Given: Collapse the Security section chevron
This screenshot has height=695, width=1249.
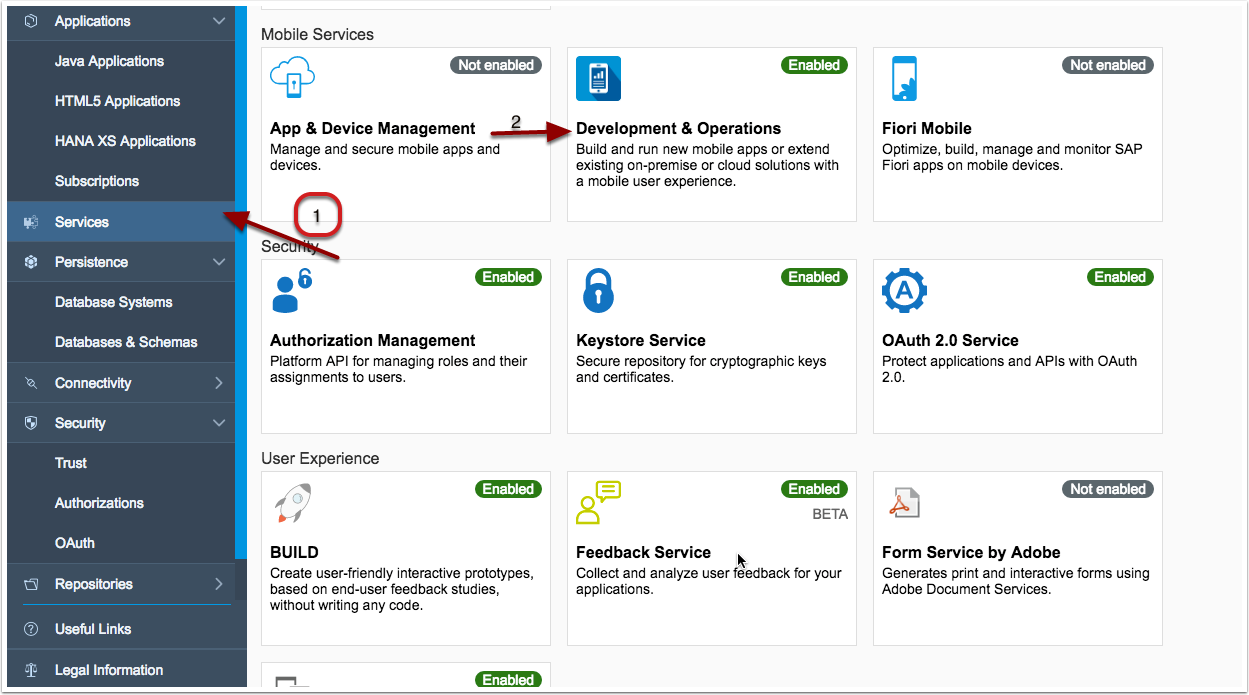Looking at the screenshot, I should pyautogui.click(x=220, y=423).
